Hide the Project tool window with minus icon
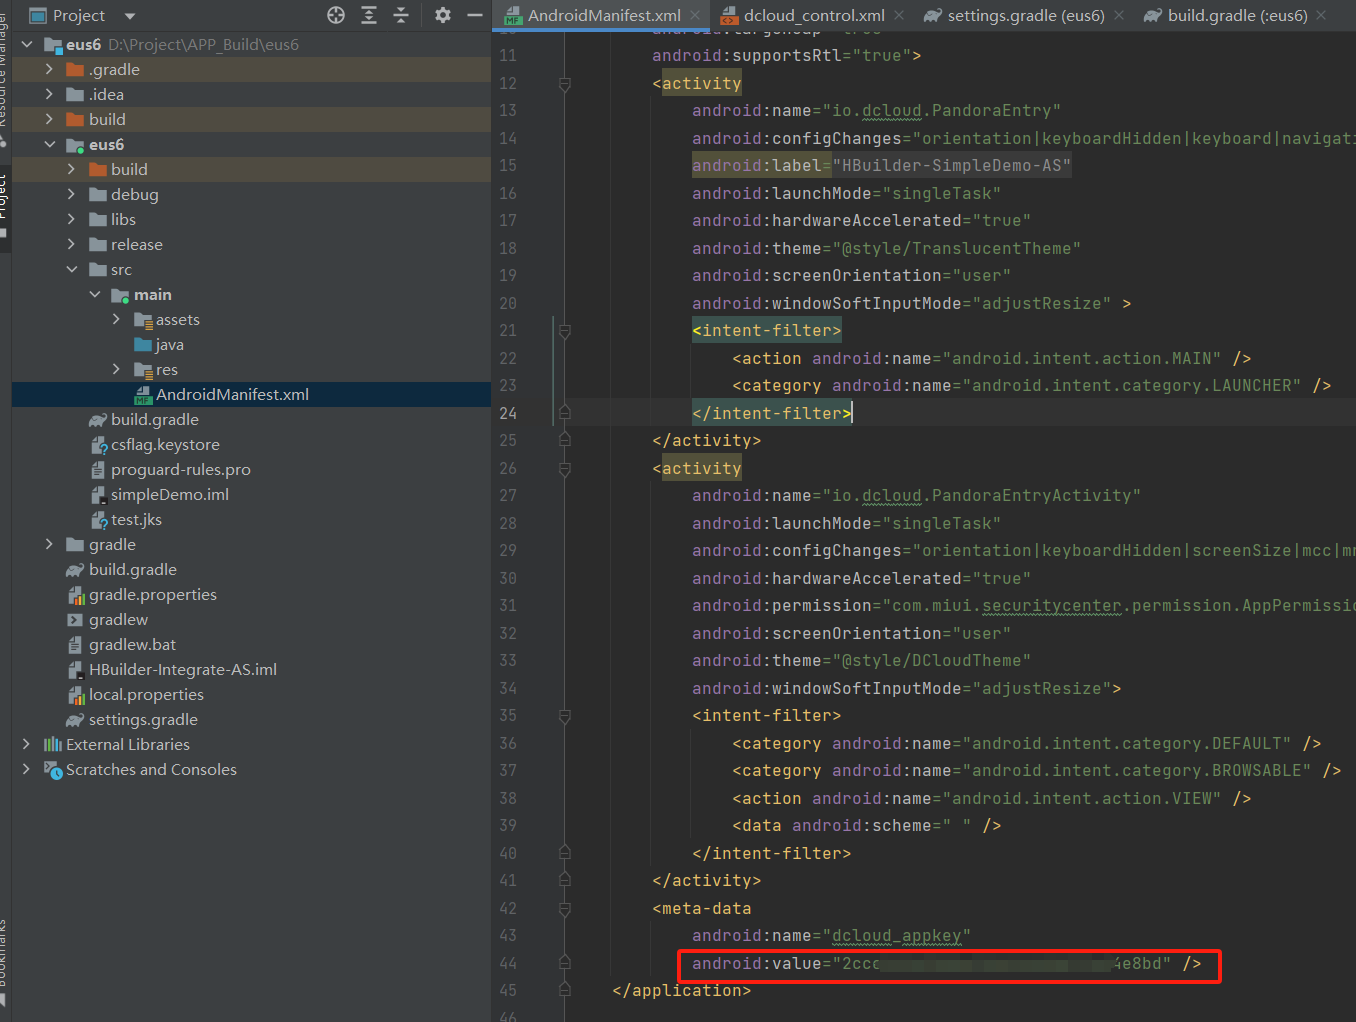The image size is (1356, 1022). pyautogui.click(x=475, y=15)
